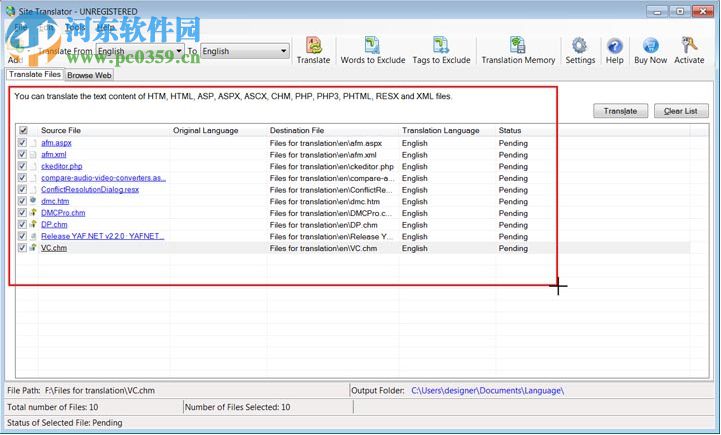Viewport: 721px width, 435px height.
Task: Uncheck the ckeditor.php row checkbox
Action: [22, 166]
